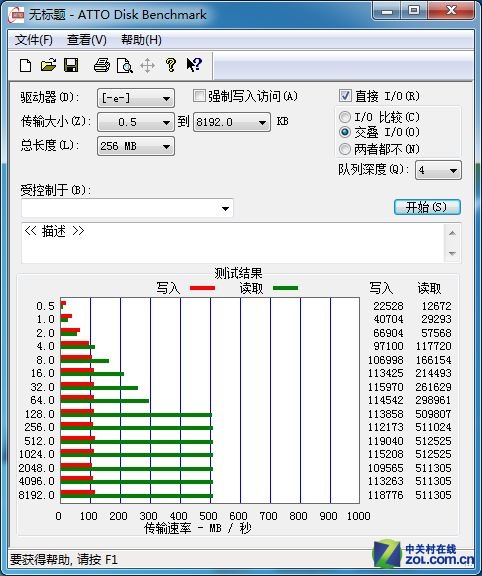Activate the context help arrow icon
Screen dimensions: 482x576
(x=194, y=65)
